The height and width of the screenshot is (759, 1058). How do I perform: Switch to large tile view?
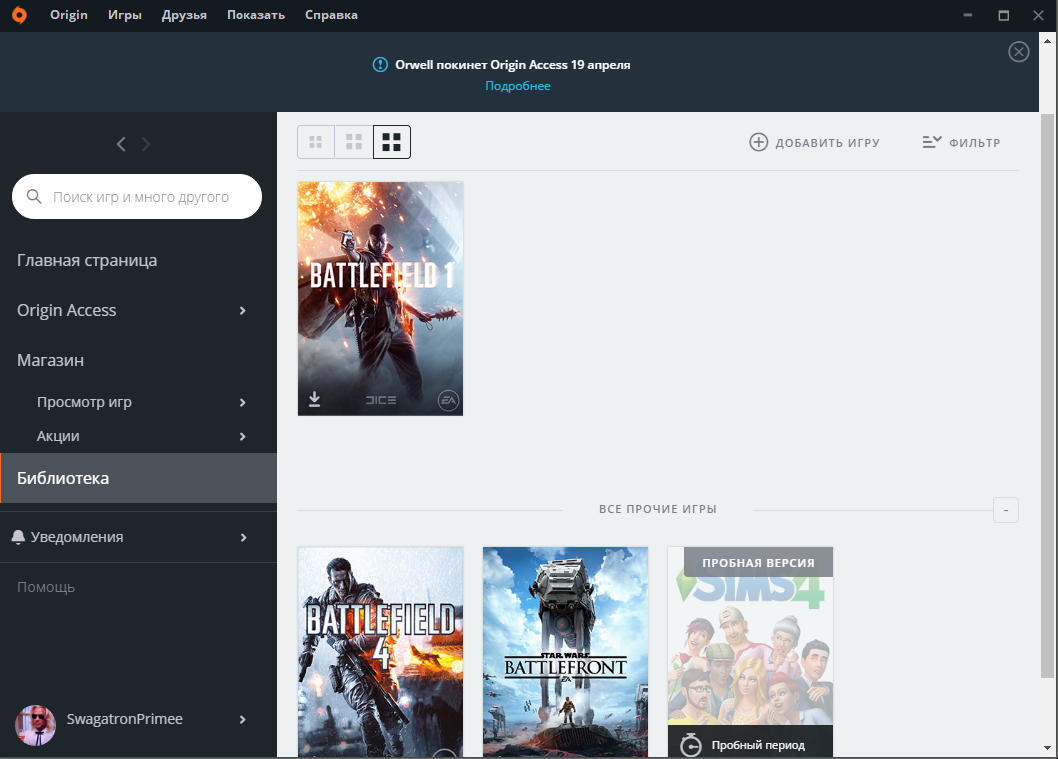pyautogui.click(x=392, y=142)
